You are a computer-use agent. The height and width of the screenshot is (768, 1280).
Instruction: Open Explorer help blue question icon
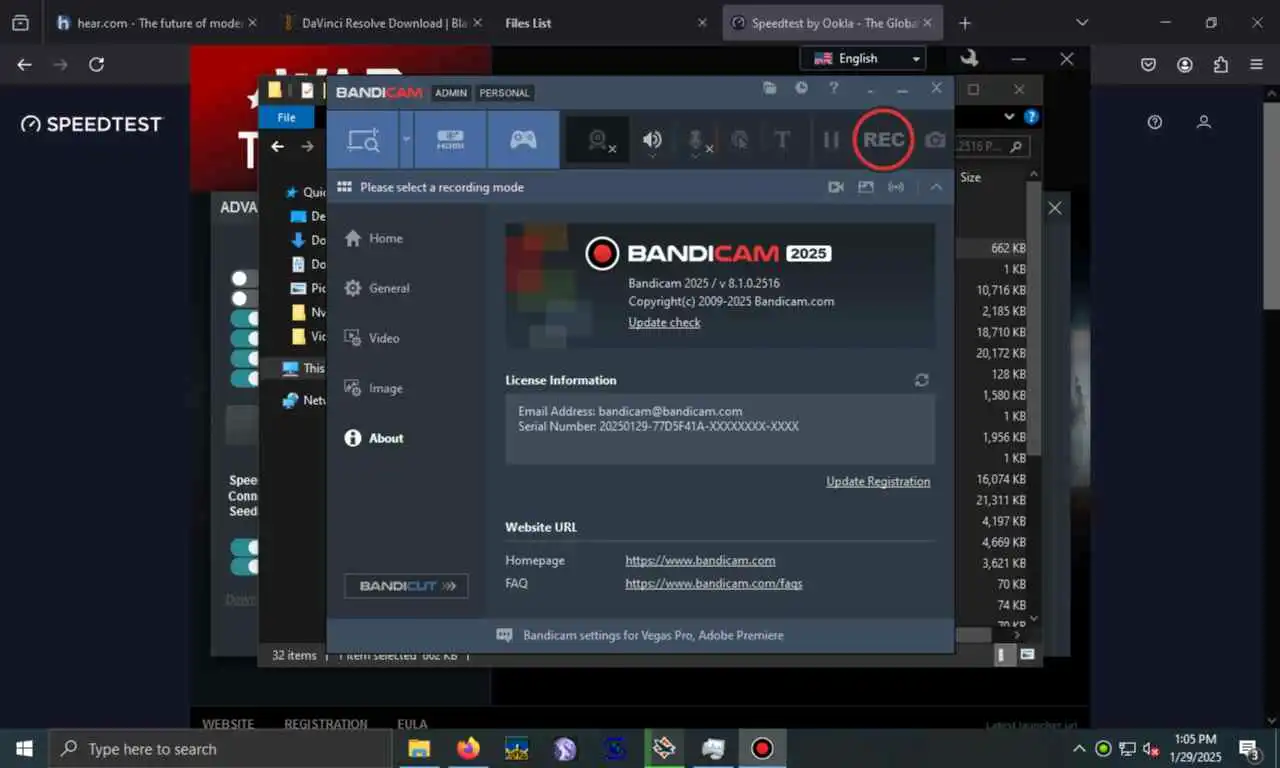[1032, 117]
